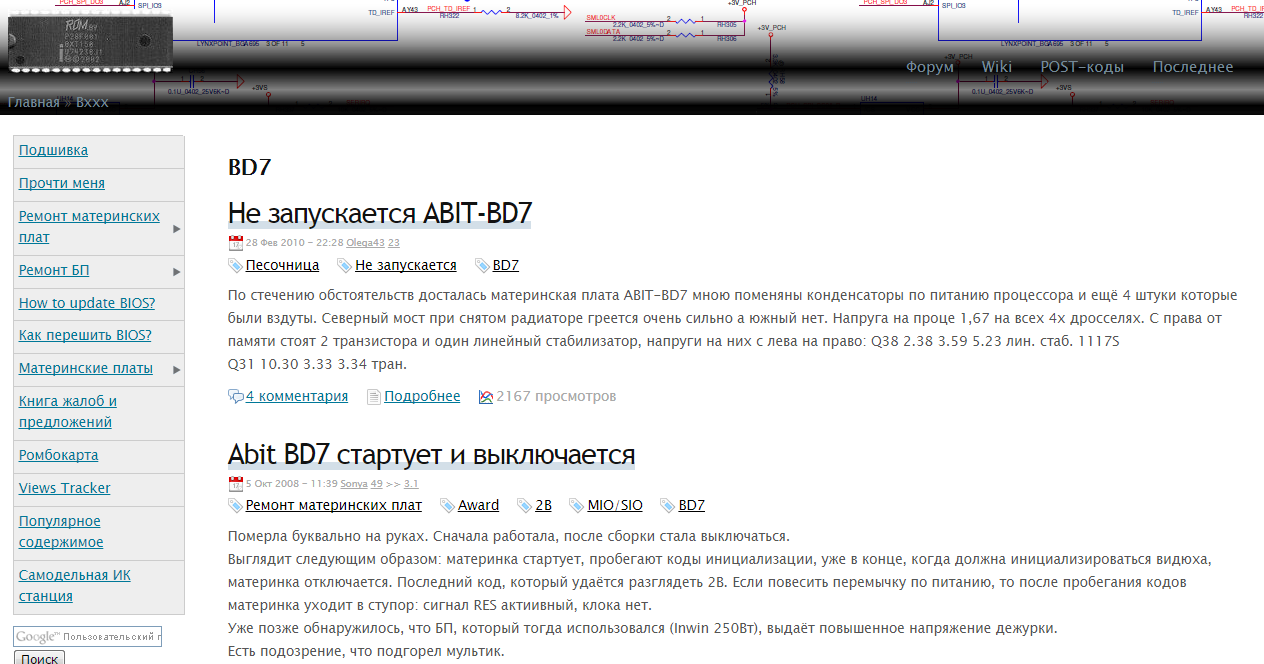Open Последнее in top navigation
1264x664 pixels.
[x=1193, y=67]
